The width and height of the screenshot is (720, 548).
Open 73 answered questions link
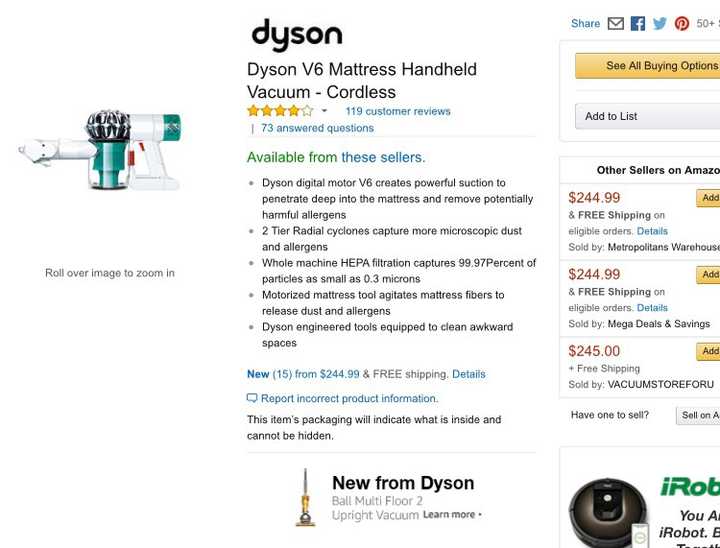[x=317, y=128]
